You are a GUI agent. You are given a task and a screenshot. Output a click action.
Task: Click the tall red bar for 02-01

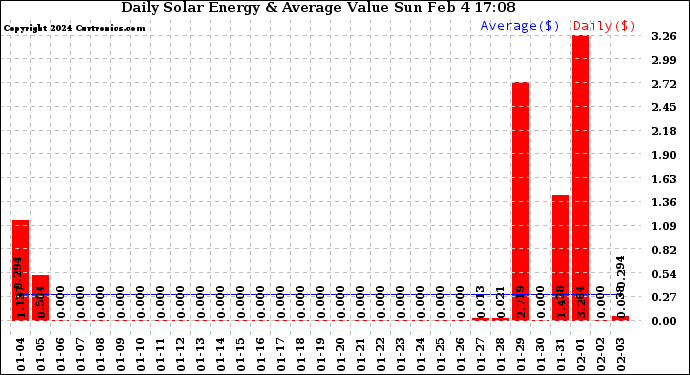(580, 178)
